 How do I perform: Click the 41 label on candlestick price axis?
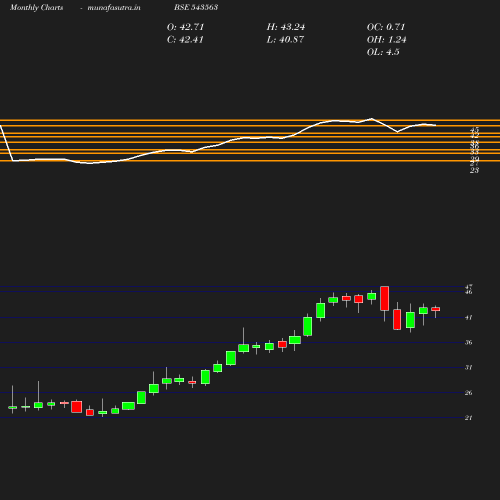[x=469, y=318]
